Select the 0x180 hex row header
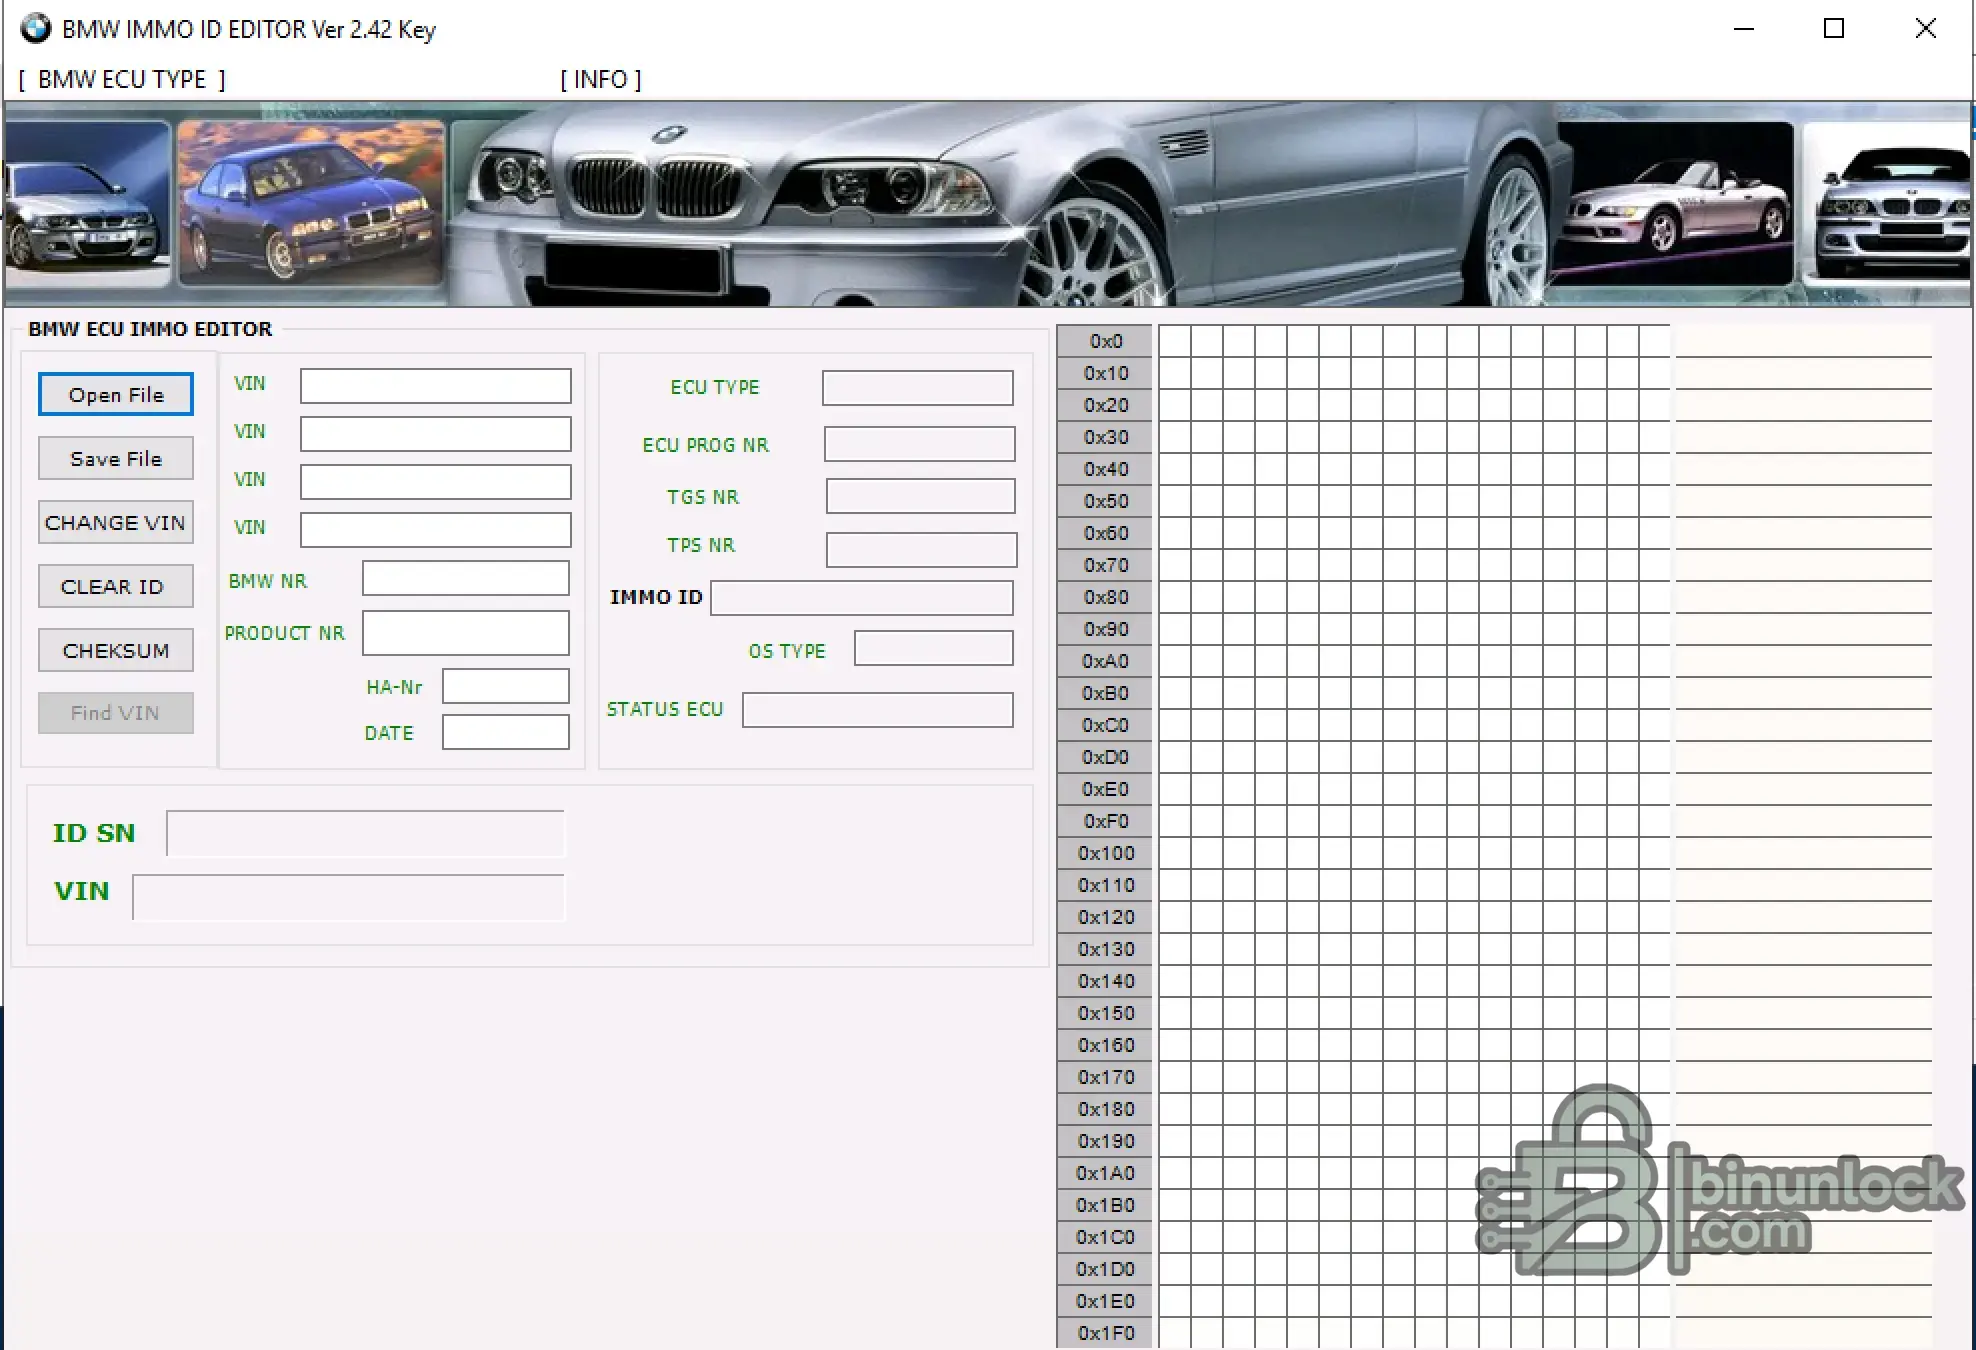The image size is (1976, 1350). point(1105,1109)
